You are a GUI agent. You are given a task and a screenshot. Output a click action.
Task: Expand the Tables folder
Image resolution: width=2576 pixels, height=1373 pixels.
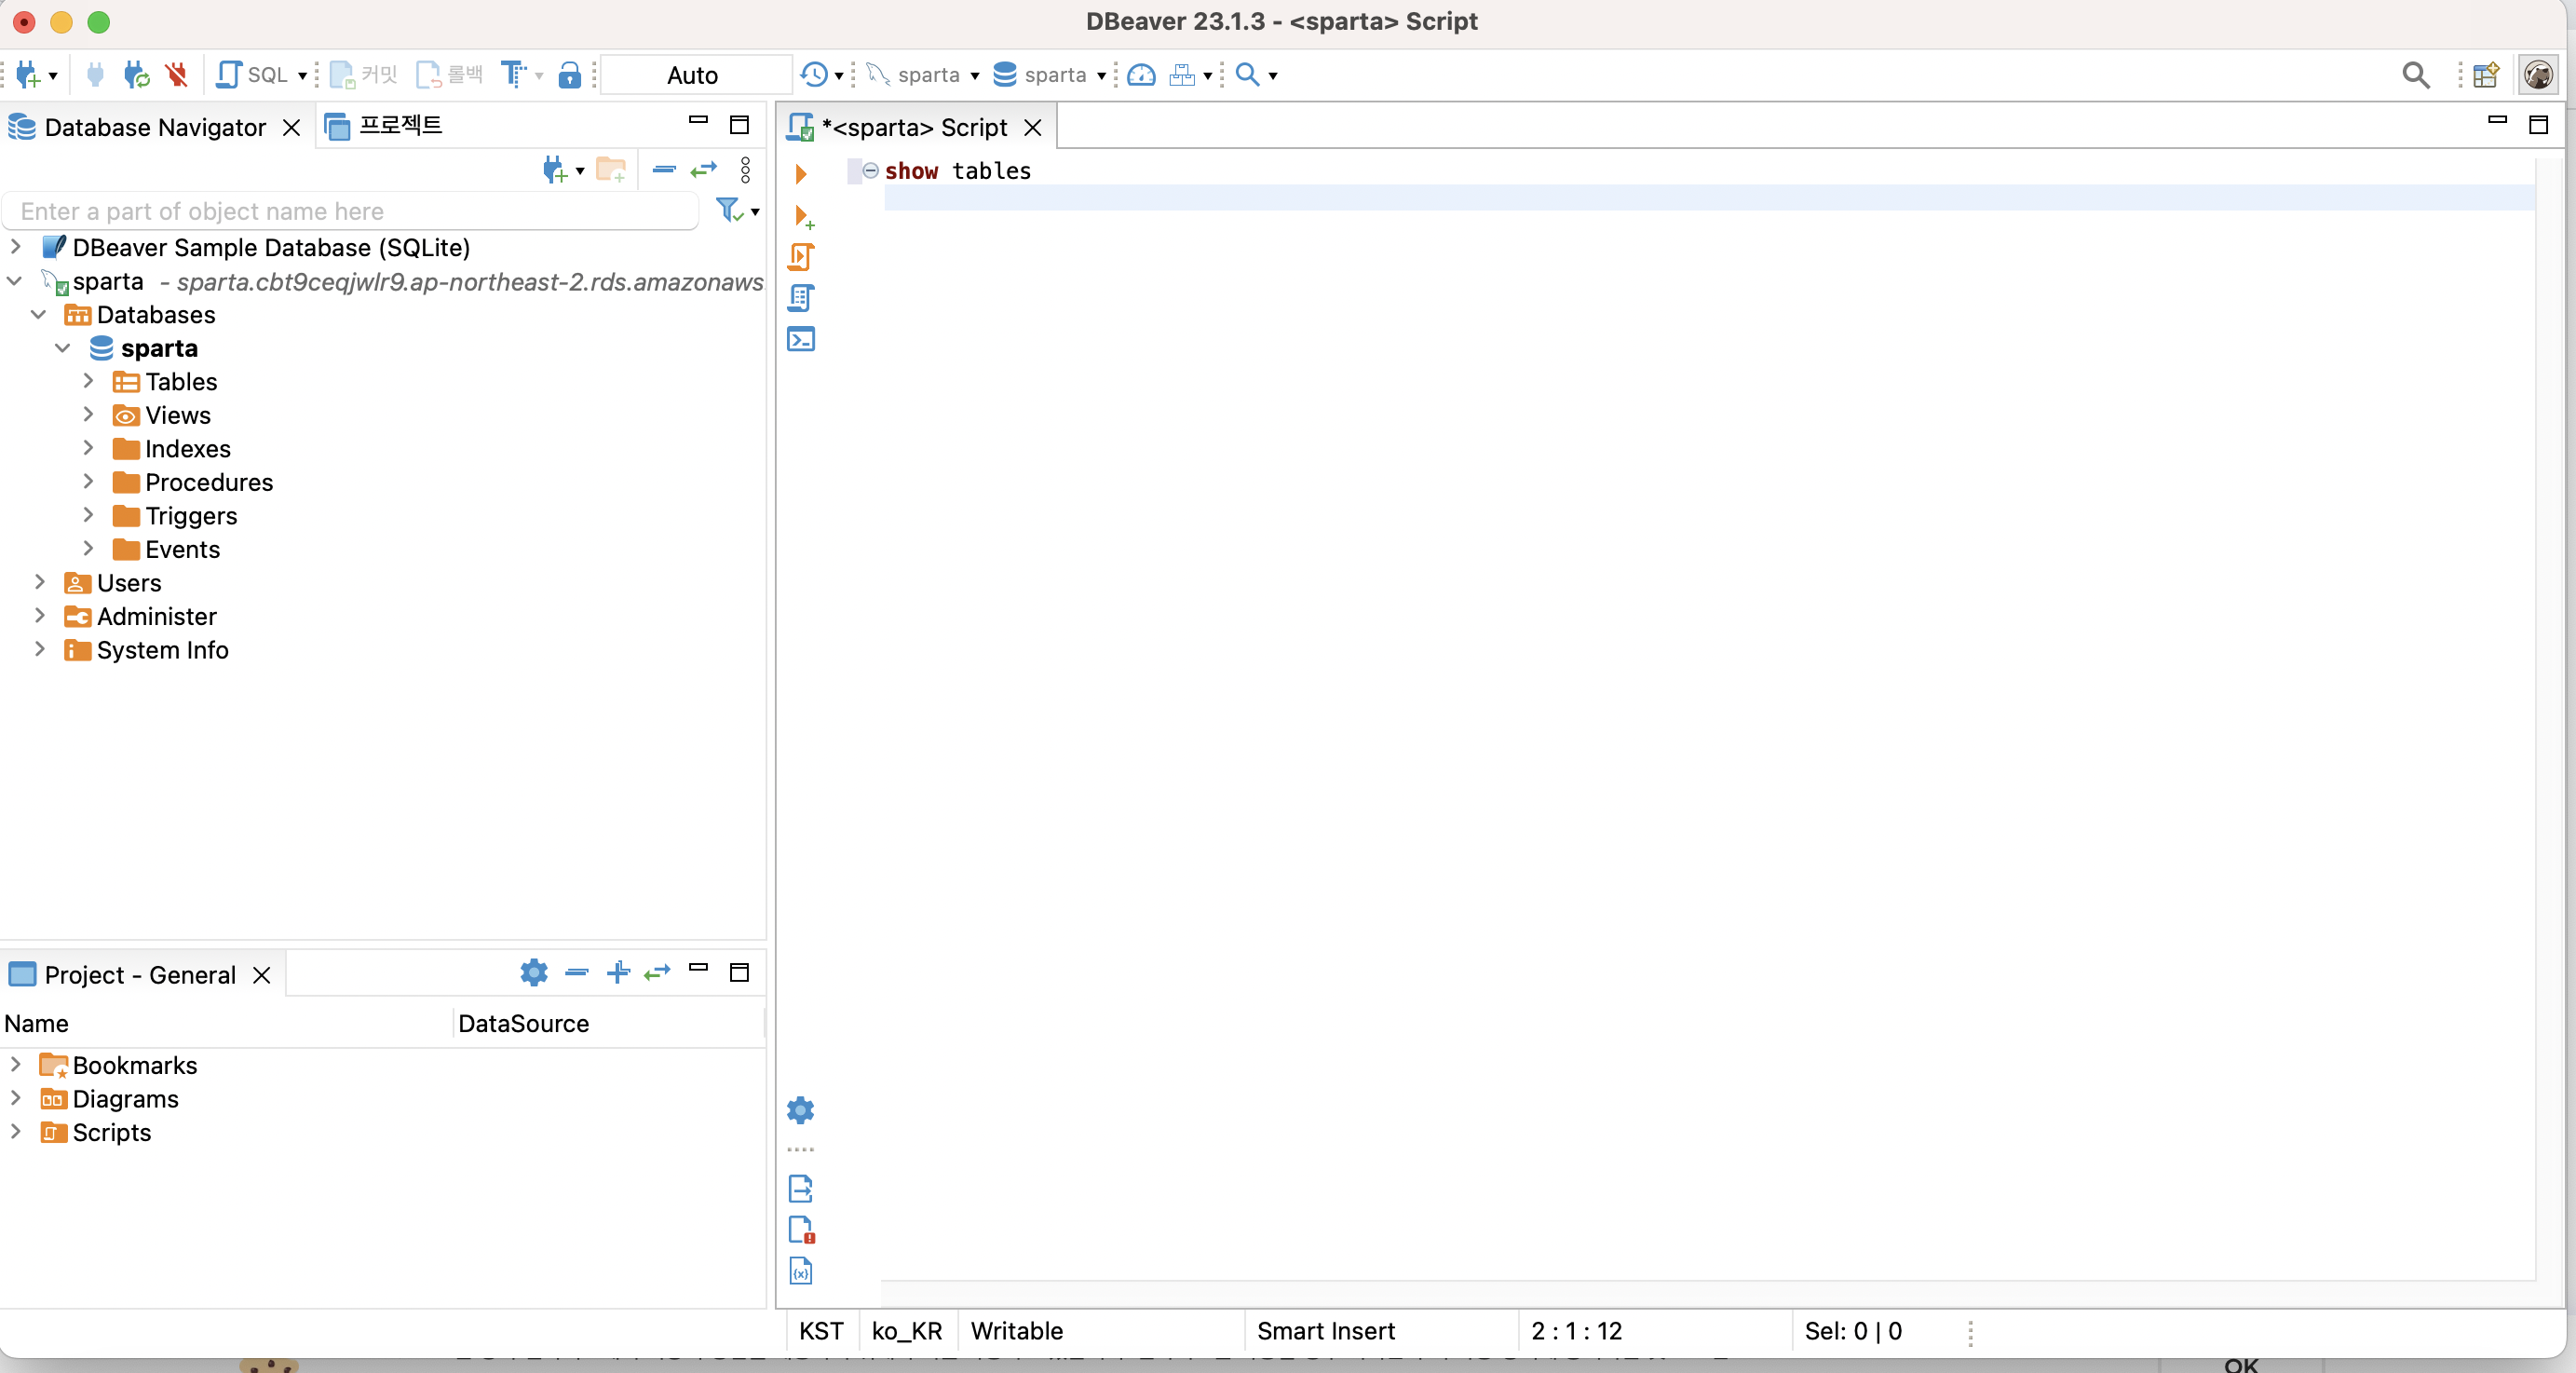88,381
